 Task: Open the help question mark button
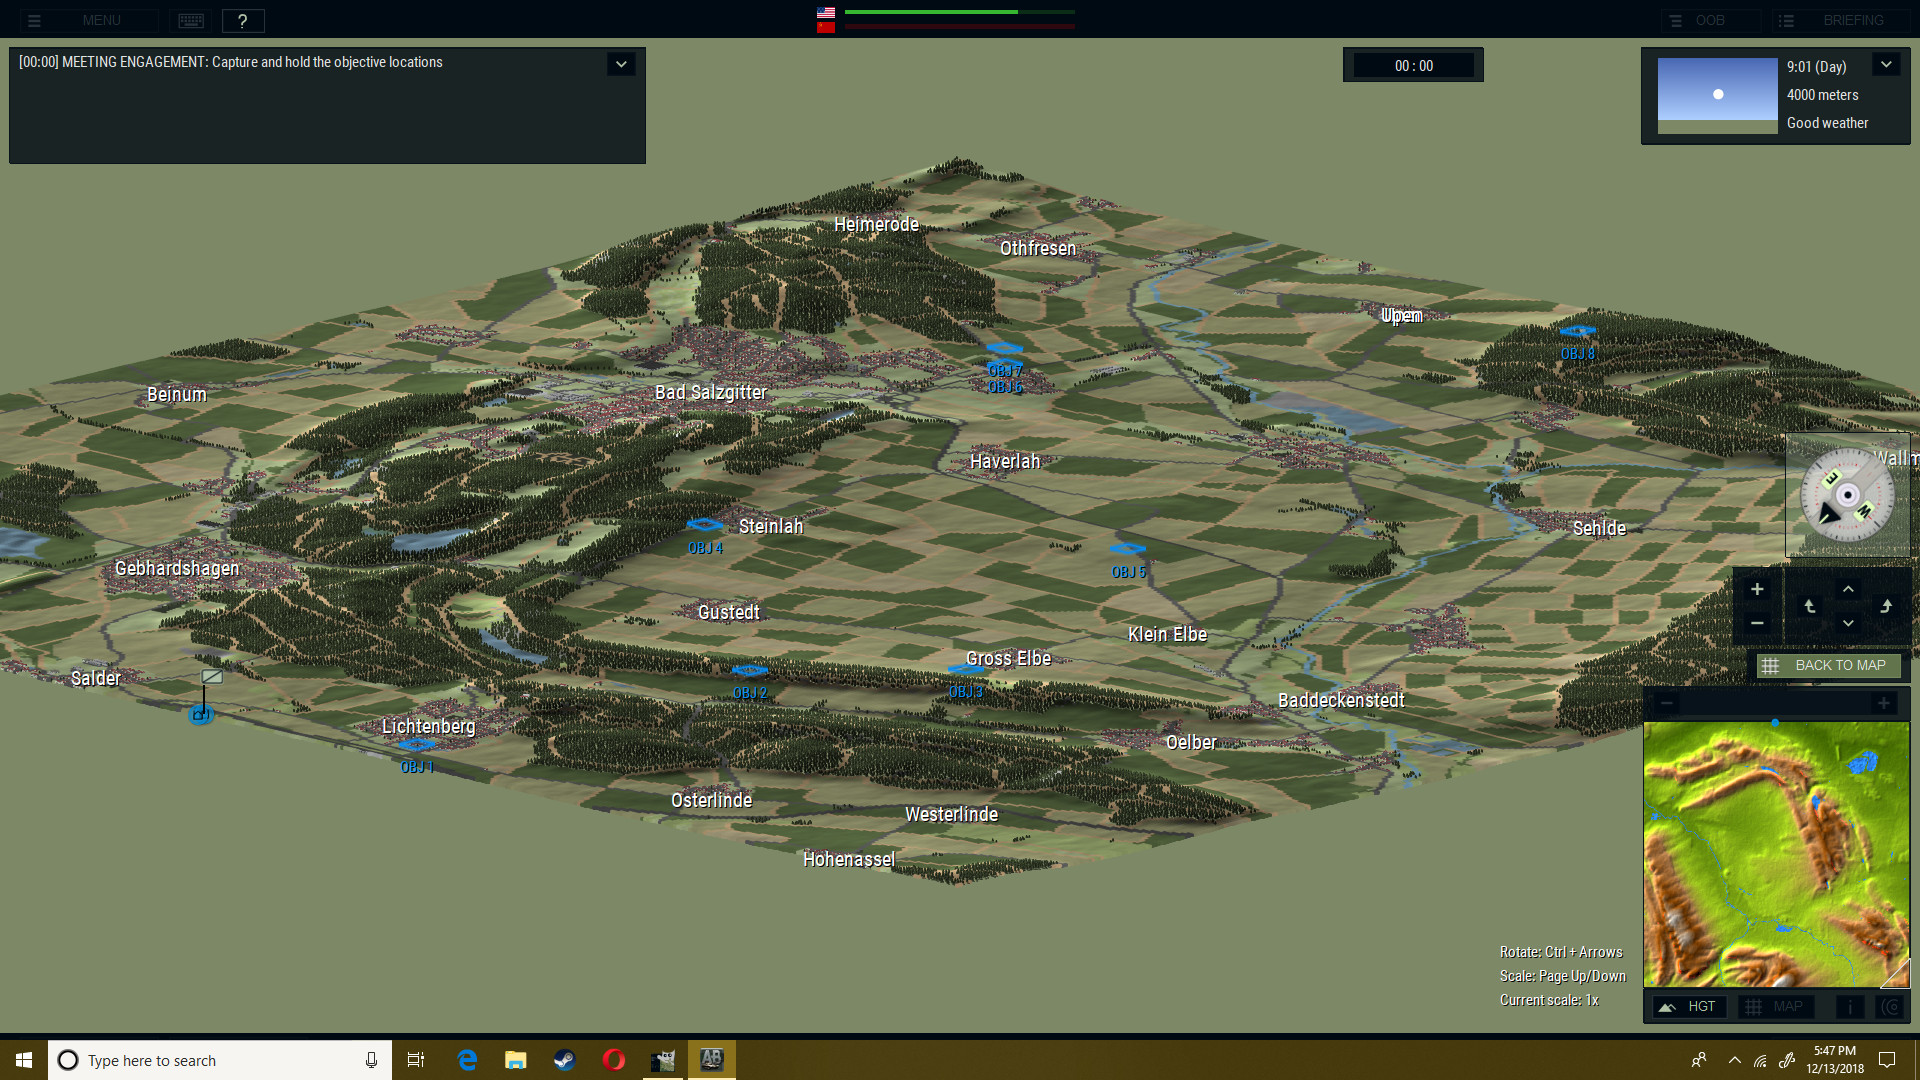(x=242, y=20)
